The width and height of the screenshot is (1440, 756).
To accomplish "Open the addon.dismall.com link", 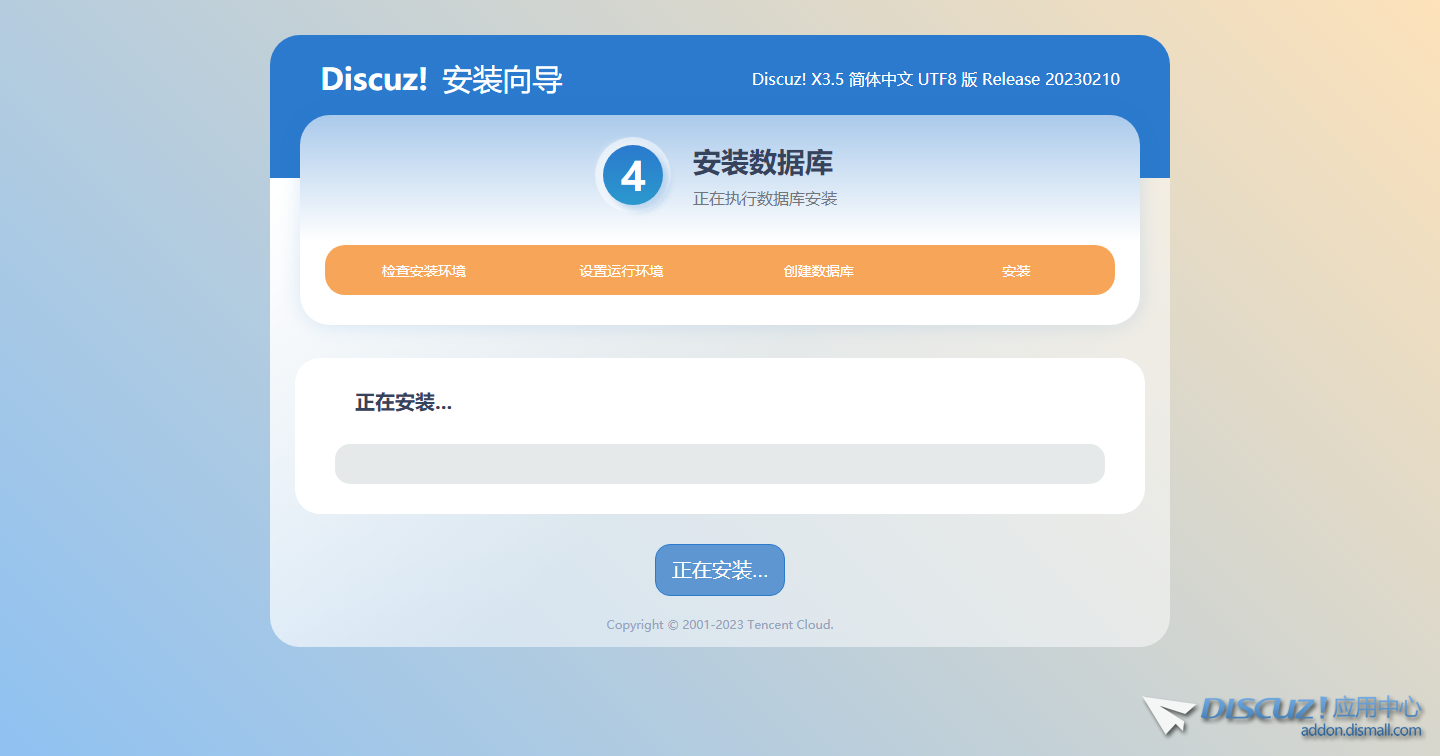I will [x=1360, y=731].
